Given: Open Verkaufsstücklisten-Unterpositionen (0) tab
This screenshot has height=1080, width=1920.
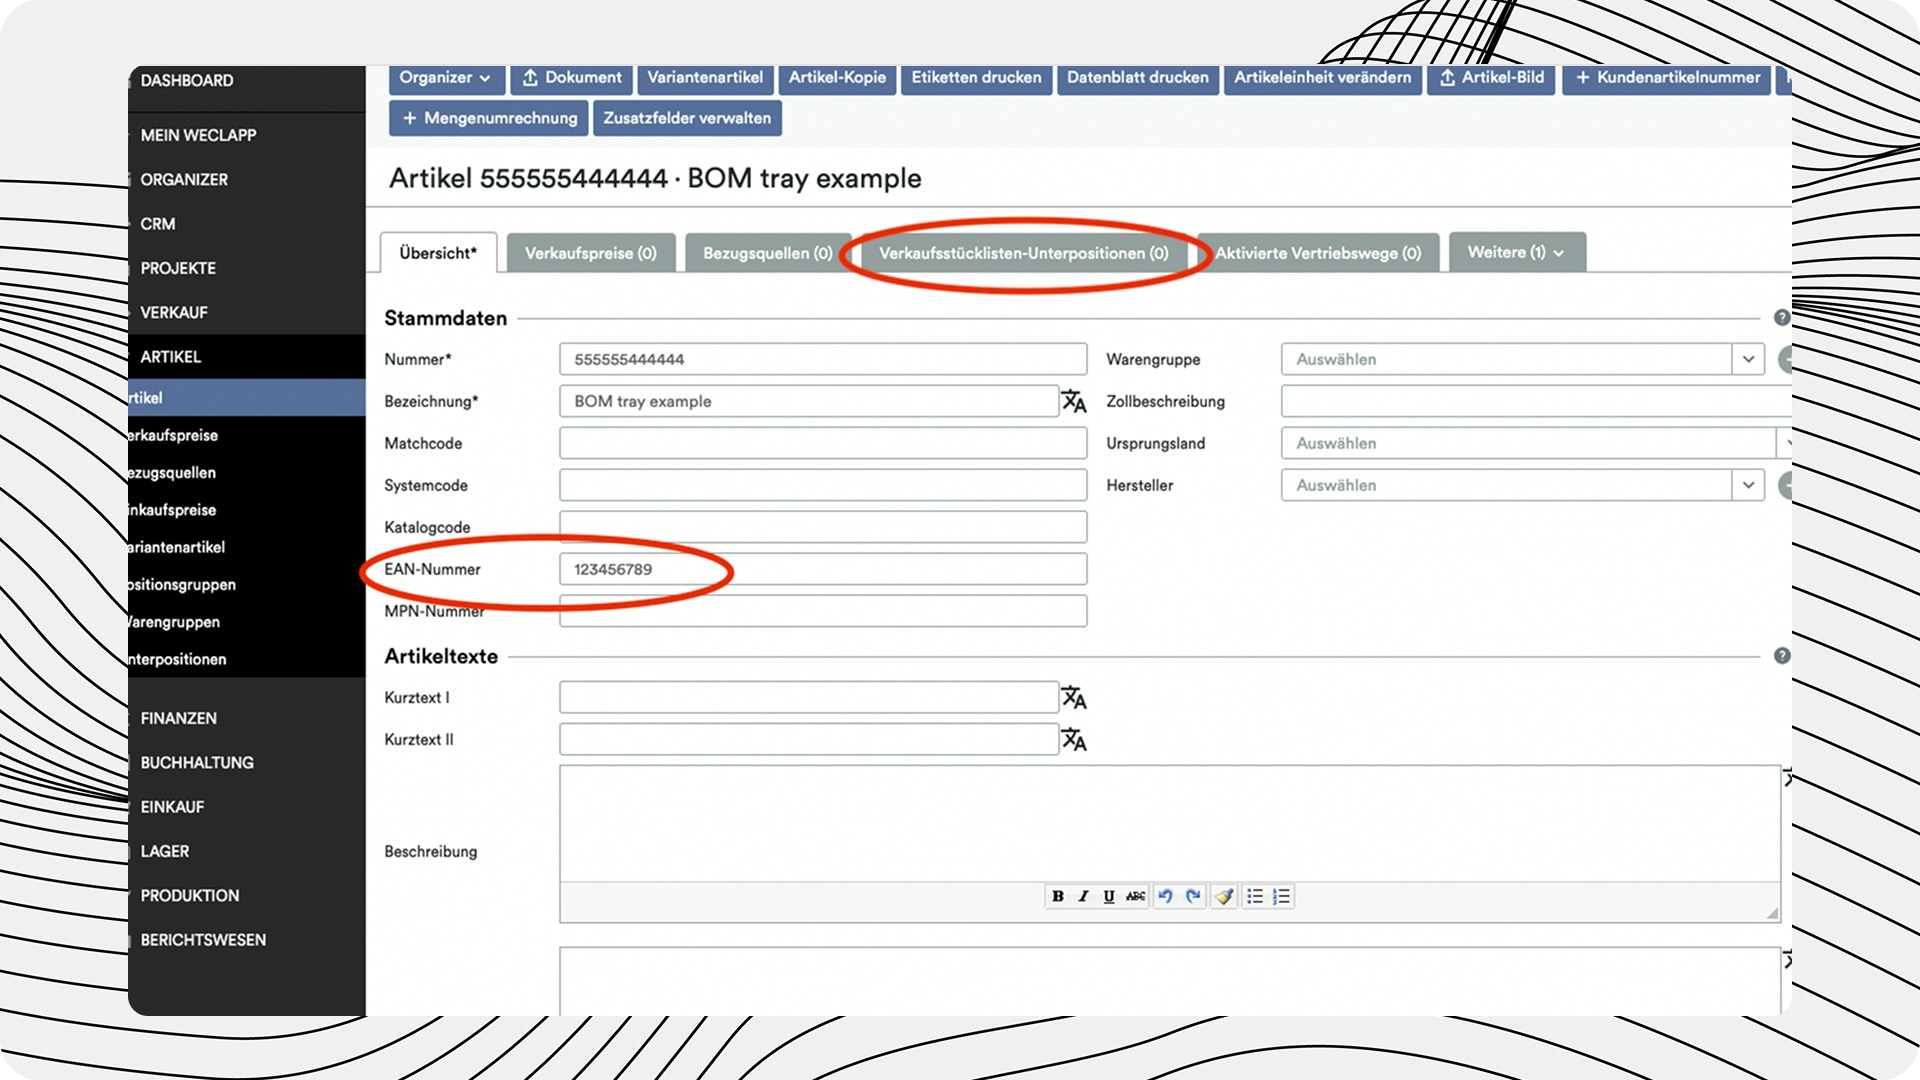Looking at the screenshot, I should point(1023,253).
